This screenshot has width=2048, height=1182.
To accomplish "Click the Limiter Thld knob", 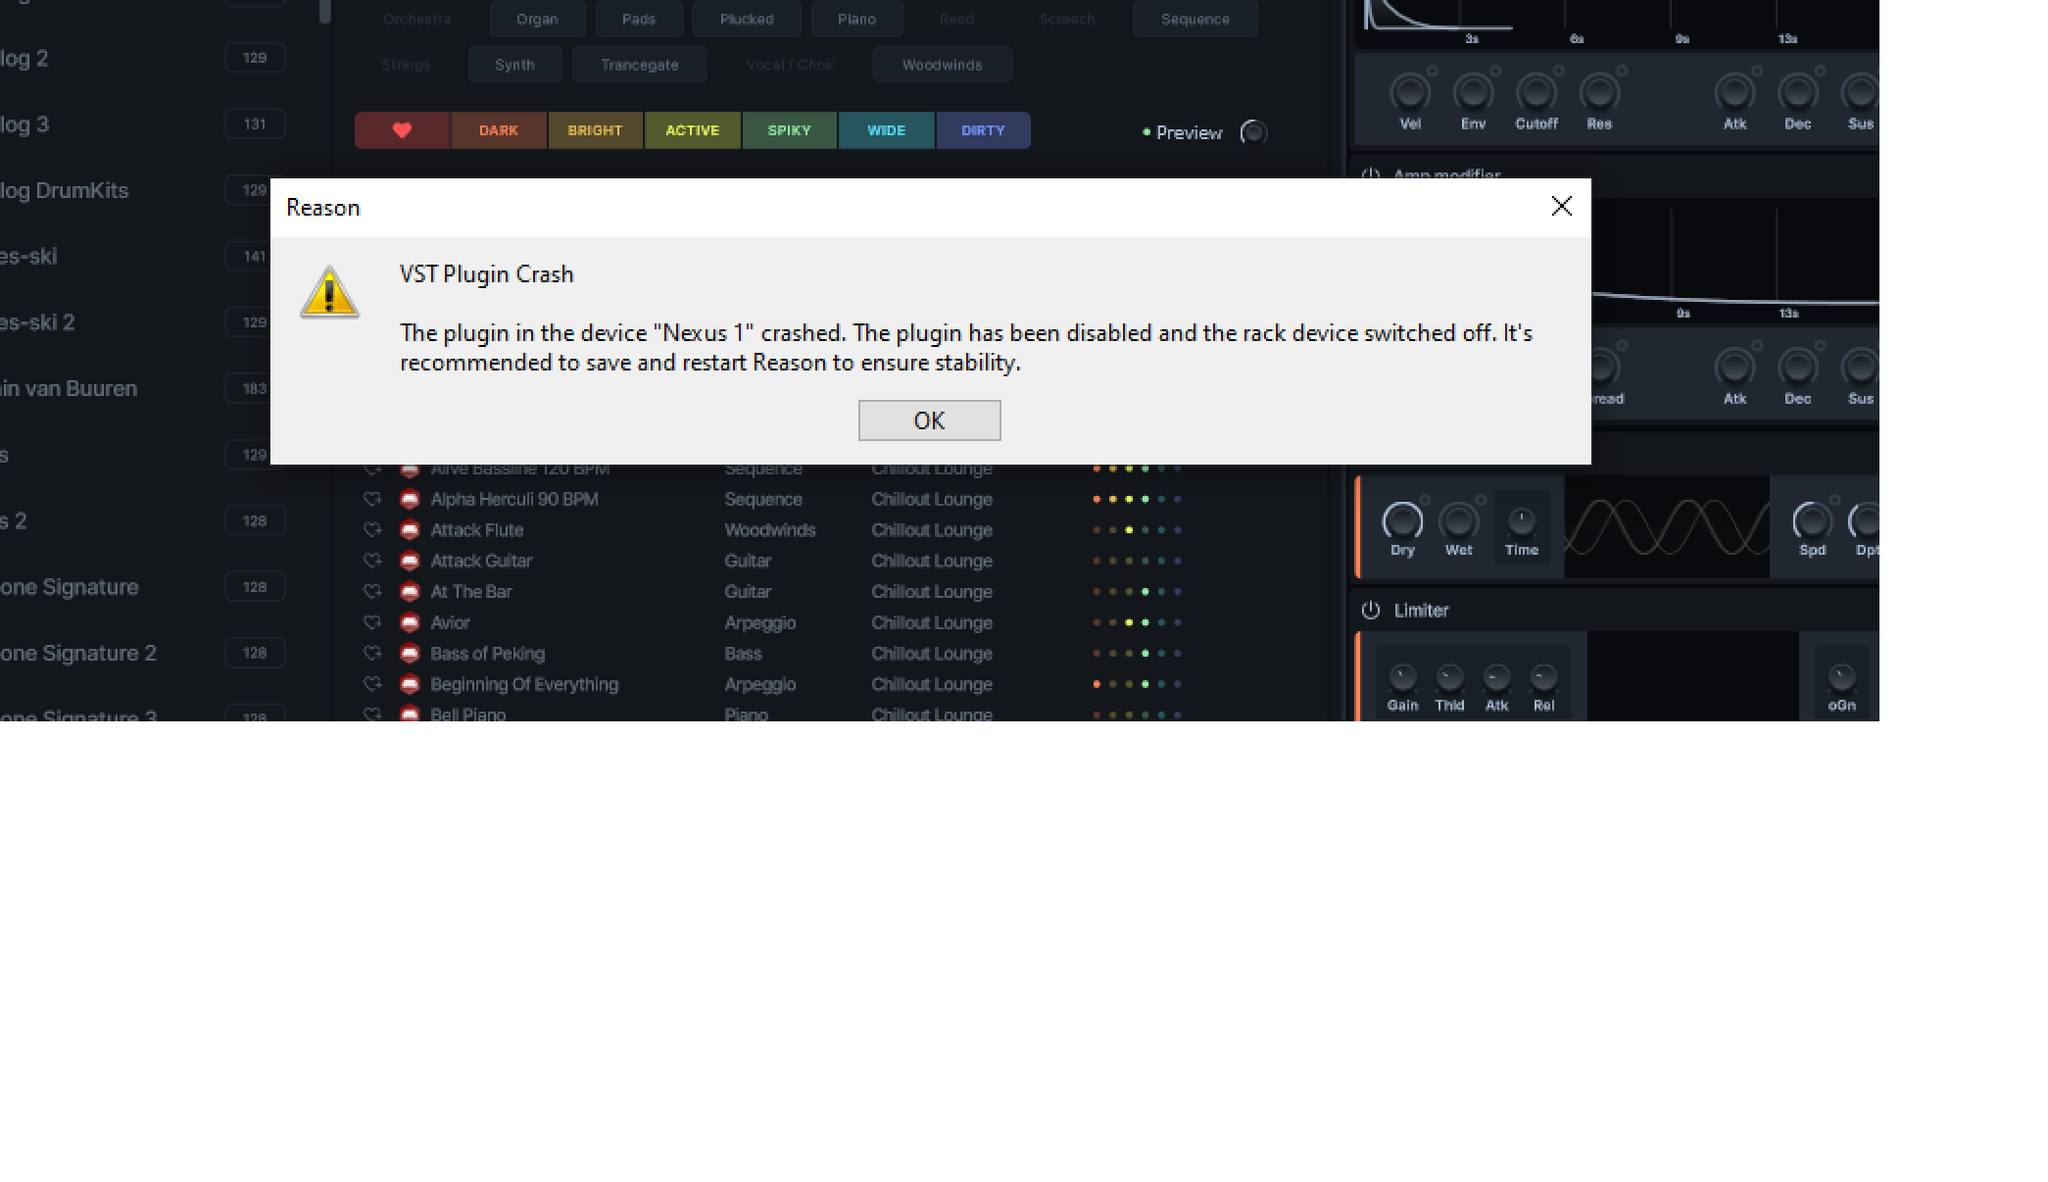I will tap(1449, 677).
